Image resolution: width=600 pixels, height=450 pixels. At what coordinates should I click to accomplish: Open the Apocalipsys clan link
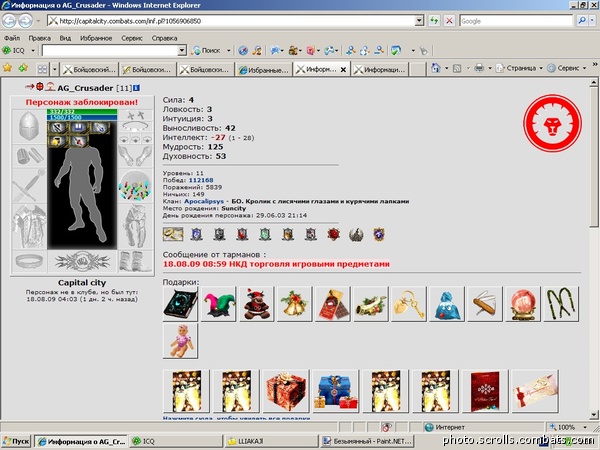[204, 201]
